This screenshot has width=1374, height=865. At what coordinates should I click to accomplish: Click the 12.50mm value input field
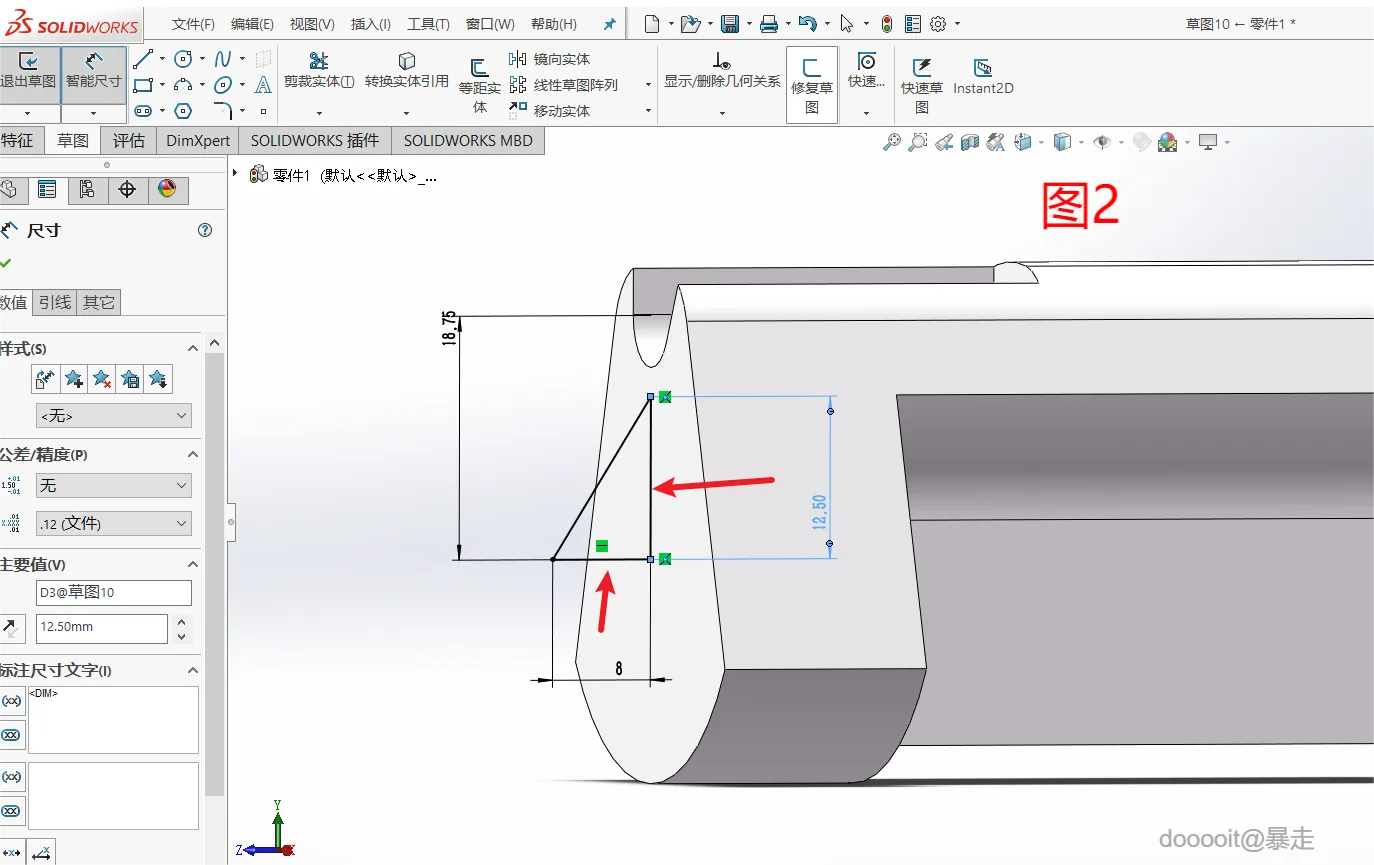[101, 628]
